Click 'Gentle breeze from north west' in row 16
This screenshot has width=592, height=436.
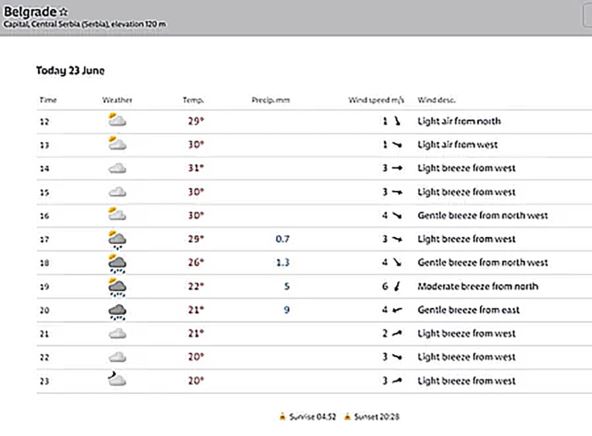coord(483,215)
